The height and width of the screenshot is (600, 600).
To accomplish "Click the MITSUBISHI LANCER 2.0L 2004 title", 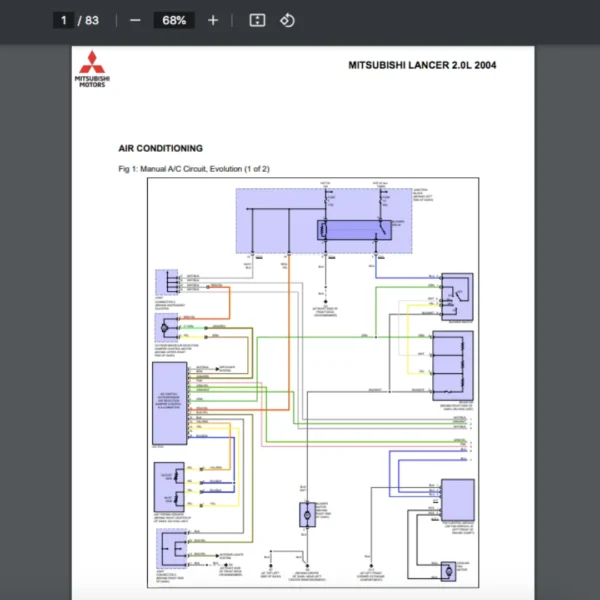I will (422, 65).
